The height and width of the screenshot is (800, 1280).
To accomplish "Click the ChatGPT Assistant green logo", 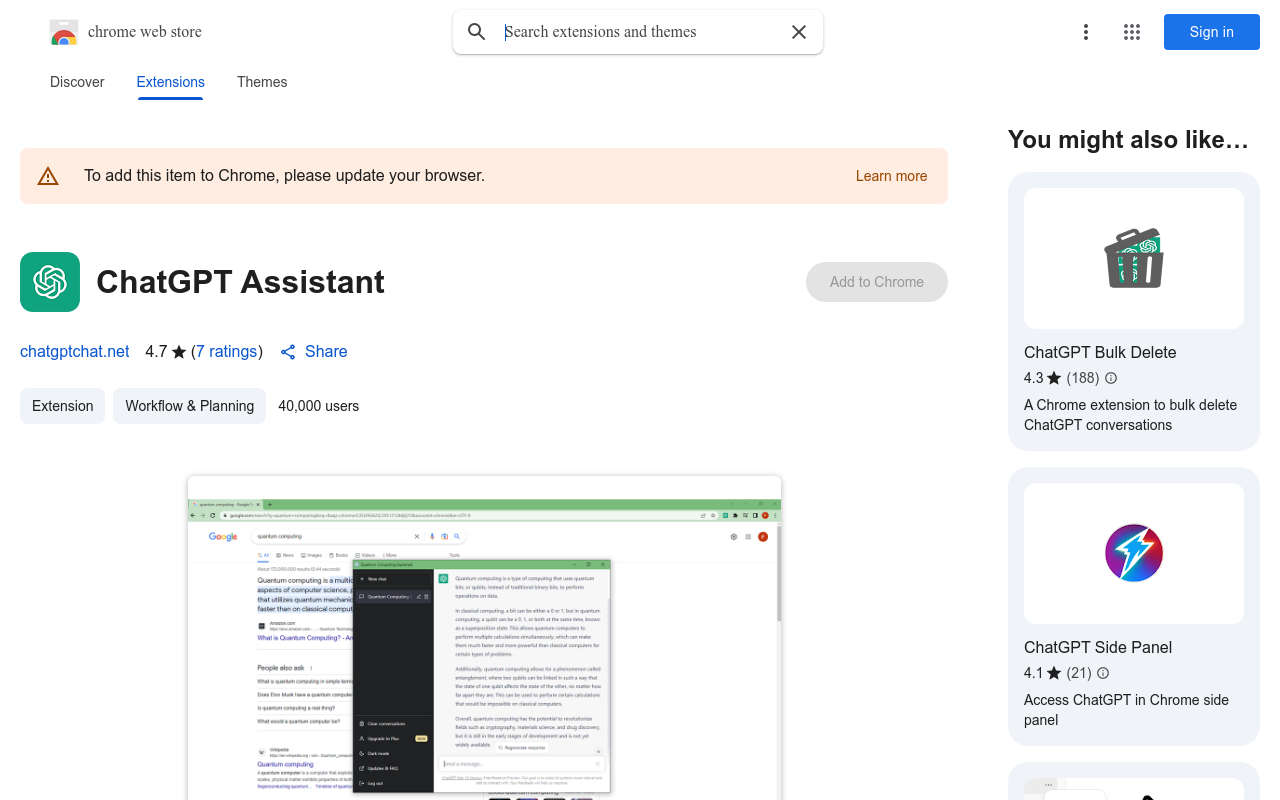I will pos(50,282).
